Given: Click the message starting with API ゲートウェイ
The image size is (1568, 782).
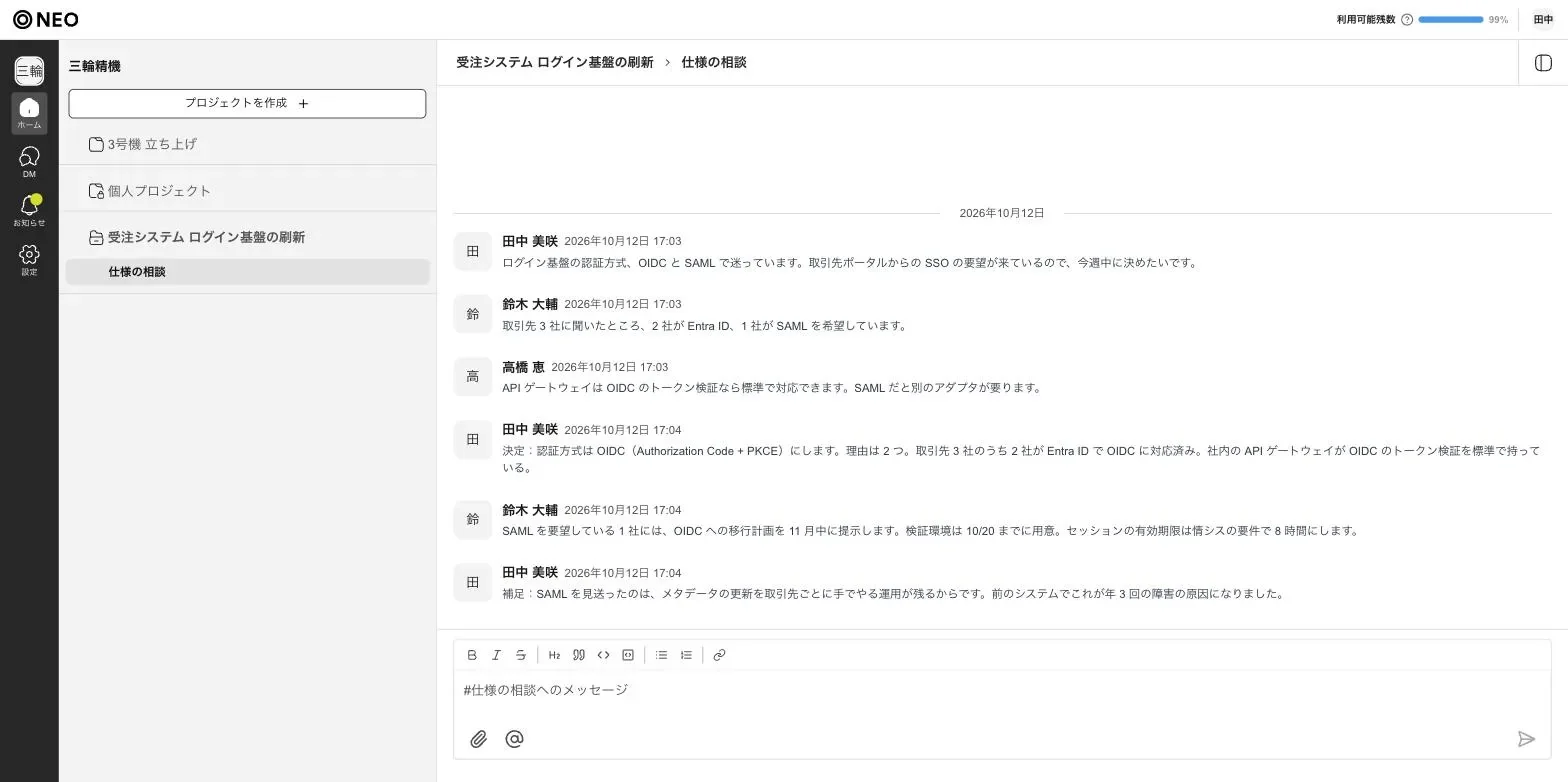Looking at the screenshot, I should pos(772,388).
